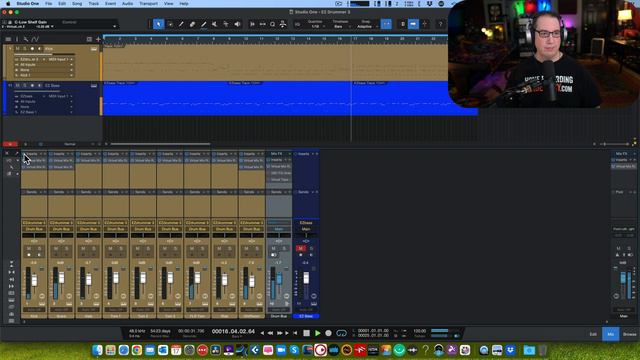Open Finder from the Dock
This screenshot has width=640, height=360.
97,350
